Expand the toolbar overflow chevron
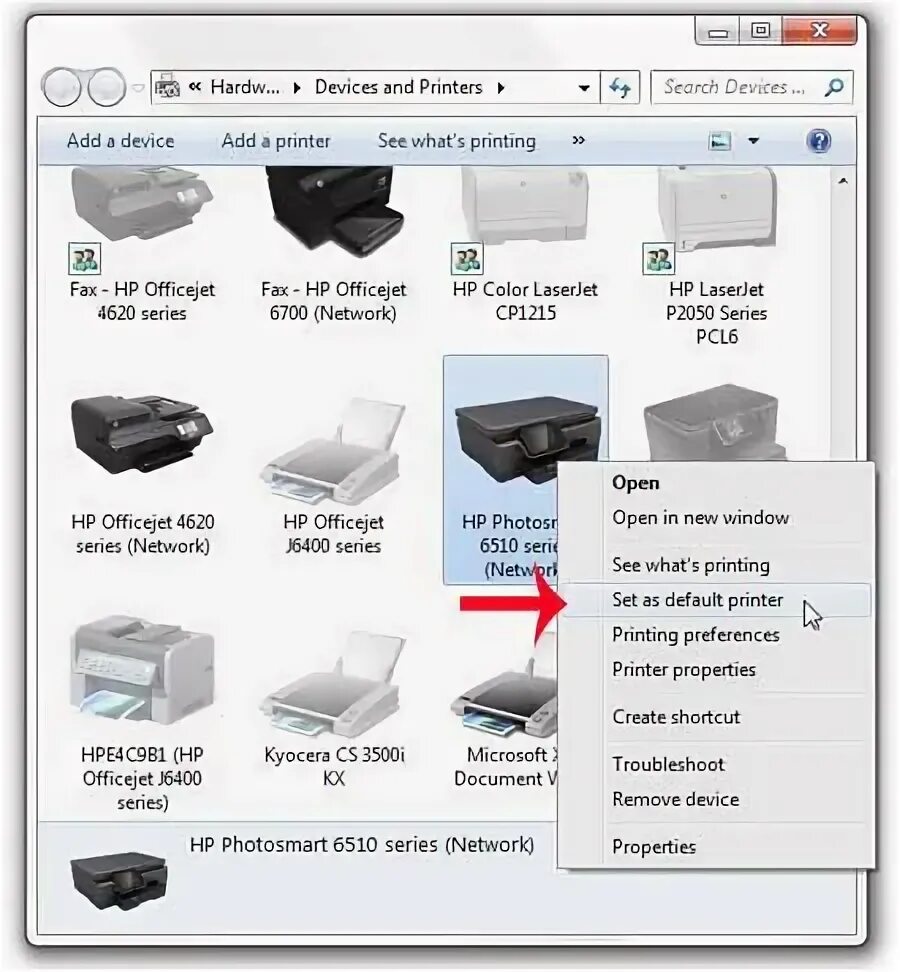This screenshot has height=972, width=900. (578, 141)
